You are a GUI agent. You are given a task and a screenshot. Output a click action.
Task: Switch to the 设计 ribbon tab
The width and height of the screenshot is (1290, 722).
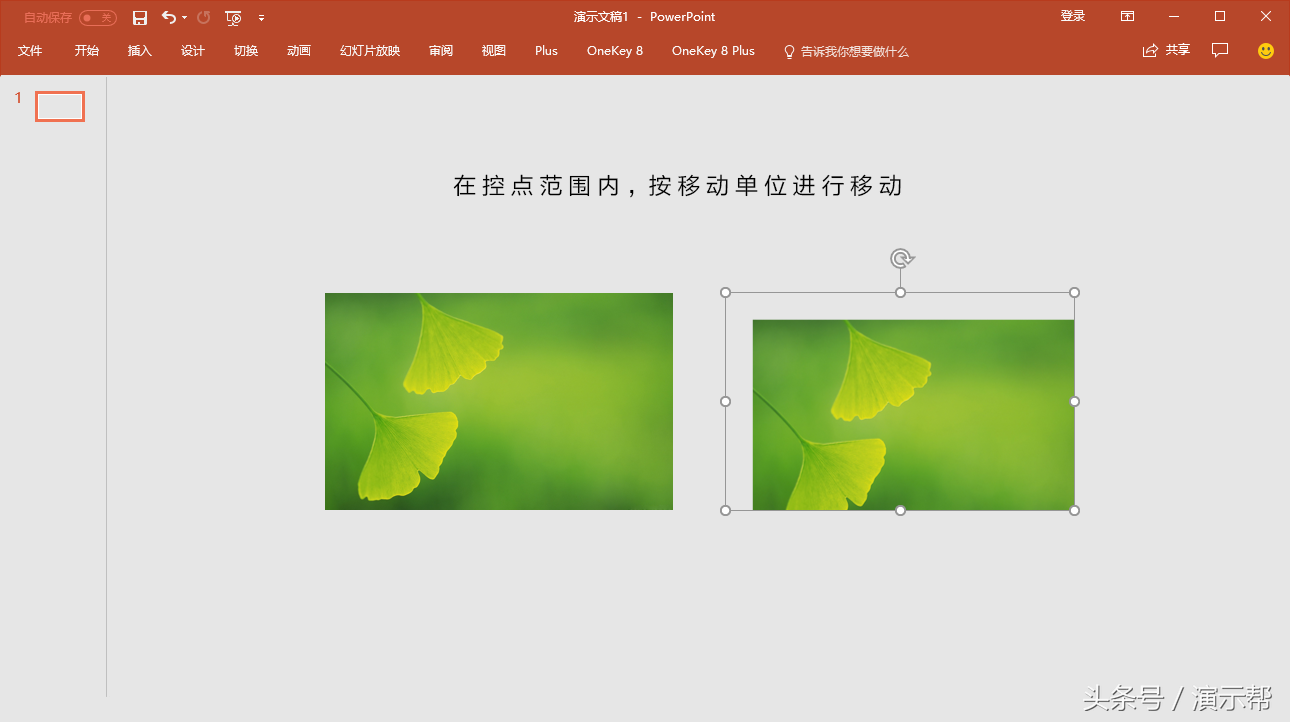click(193, 51)
